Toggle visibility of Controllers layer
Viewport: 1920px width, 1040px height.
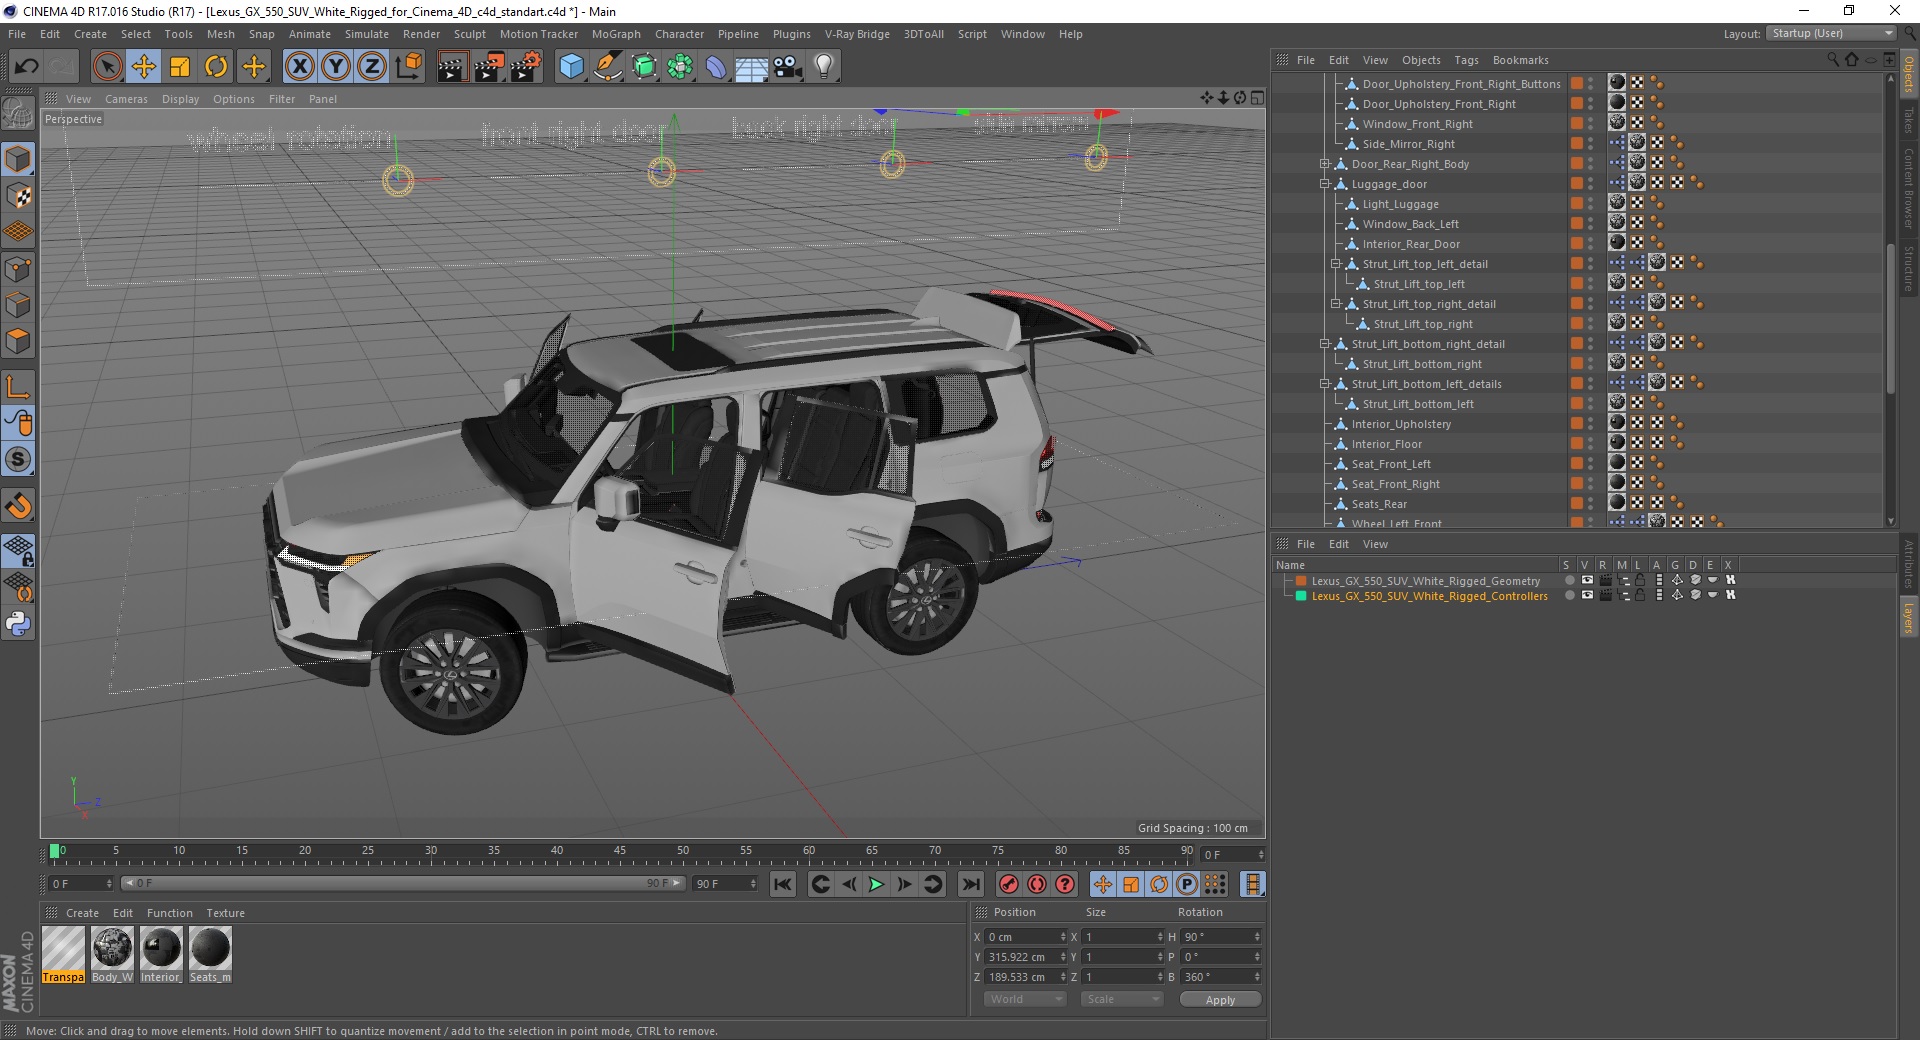click(x=1587, y=595)
